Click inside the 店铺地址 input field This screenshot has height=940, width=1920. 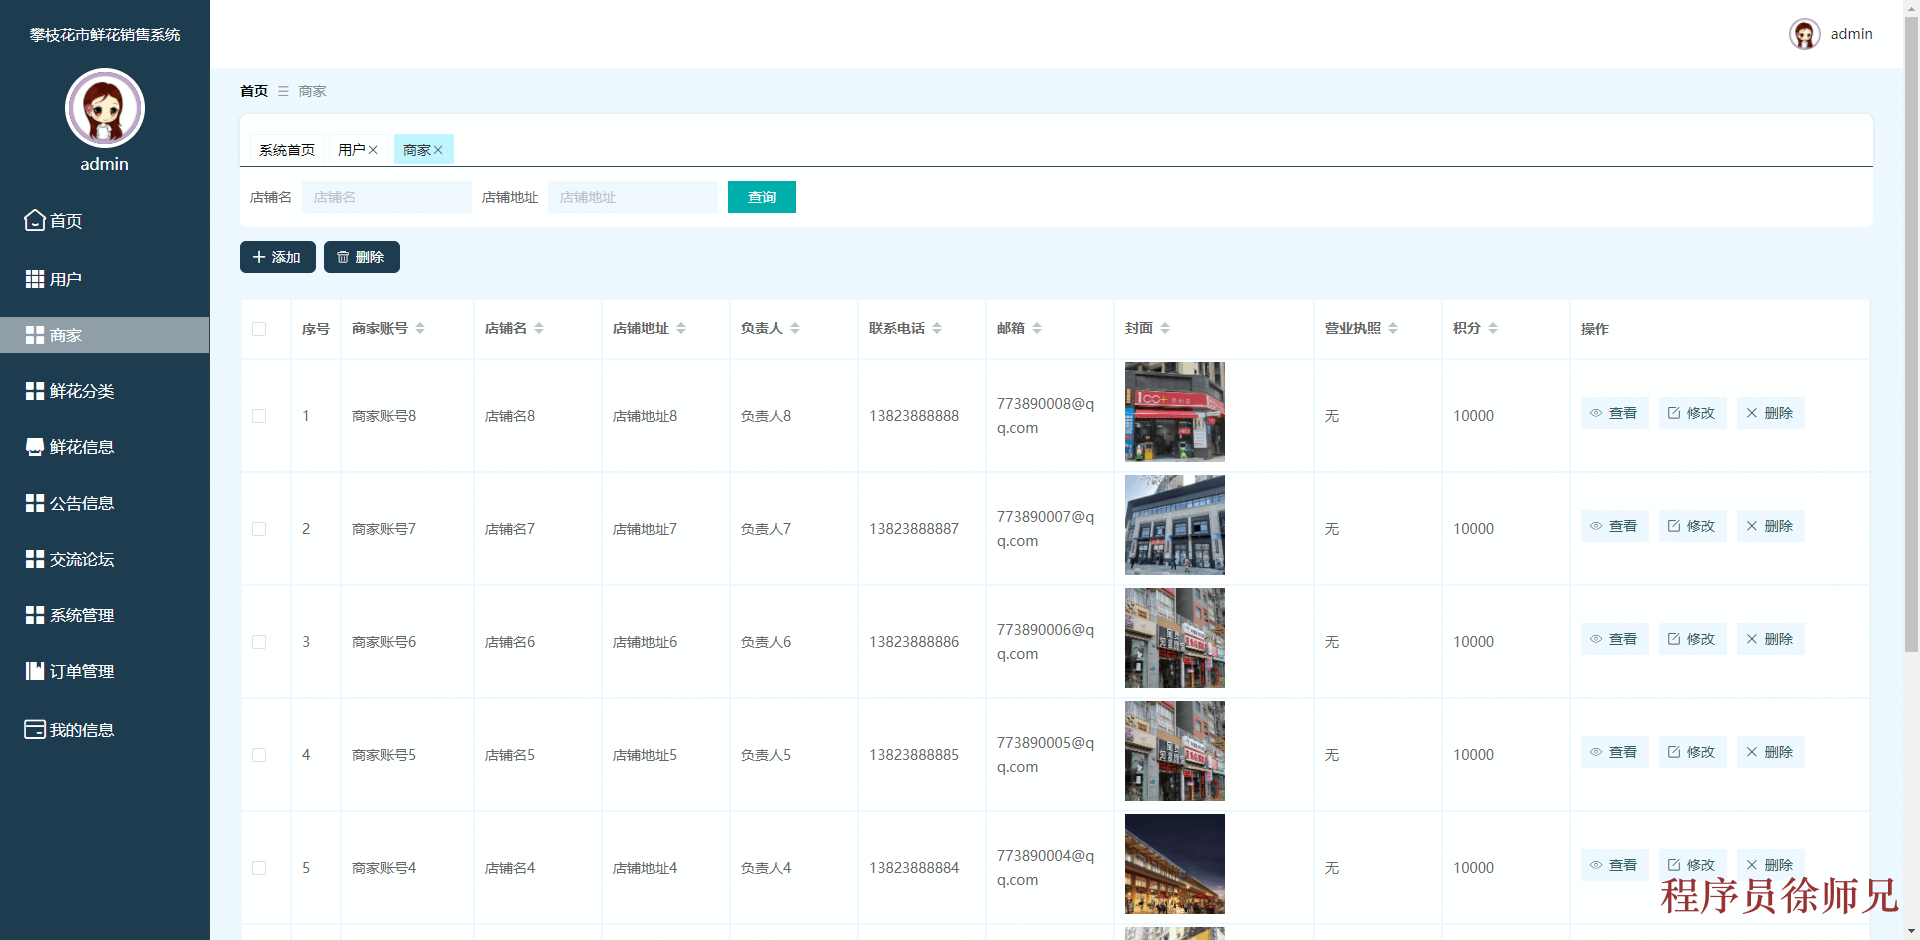[633, 197]
